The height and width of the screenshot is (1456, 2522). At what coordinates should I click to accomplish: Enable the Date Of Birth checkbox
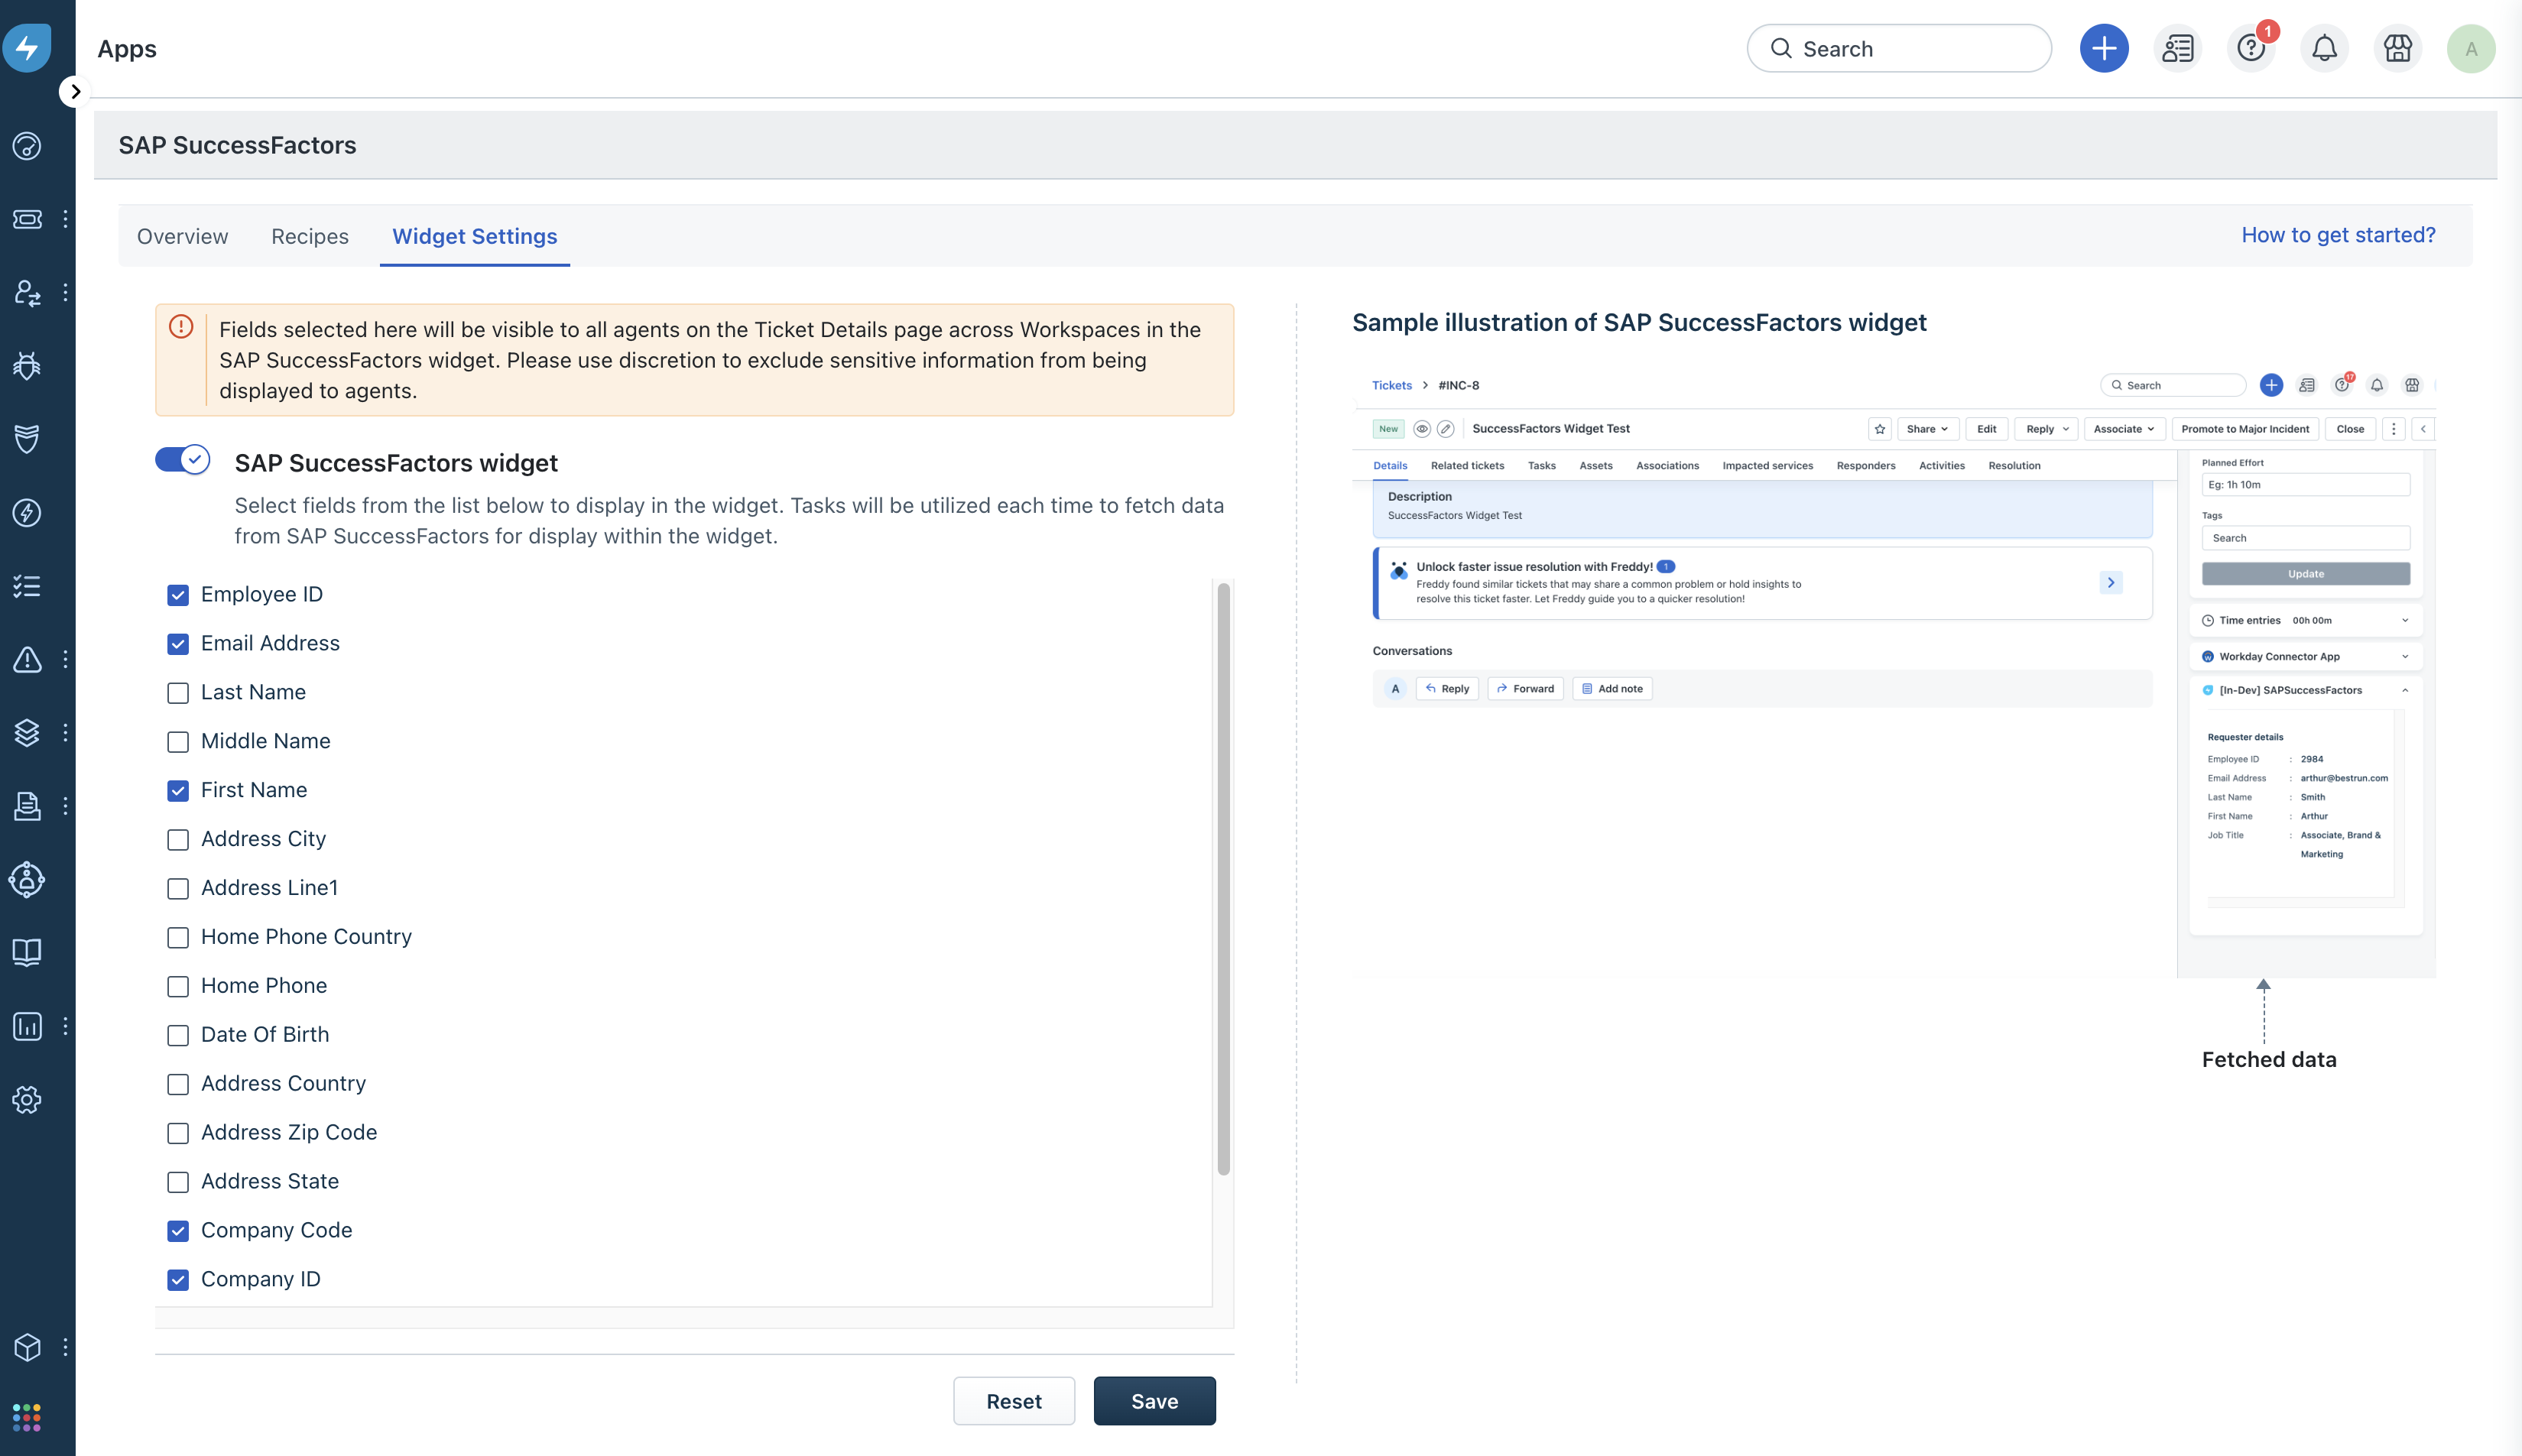pos(178,1035)
